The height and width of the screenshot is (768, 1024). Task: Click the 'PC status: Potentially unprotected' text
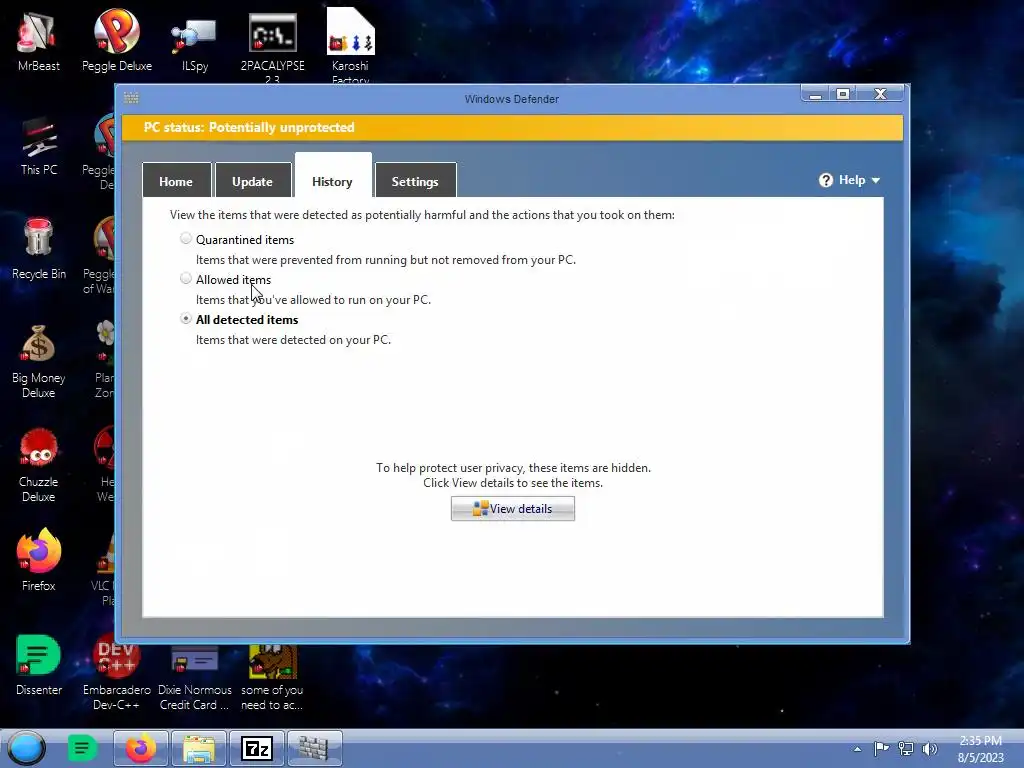tap(249, 127)
